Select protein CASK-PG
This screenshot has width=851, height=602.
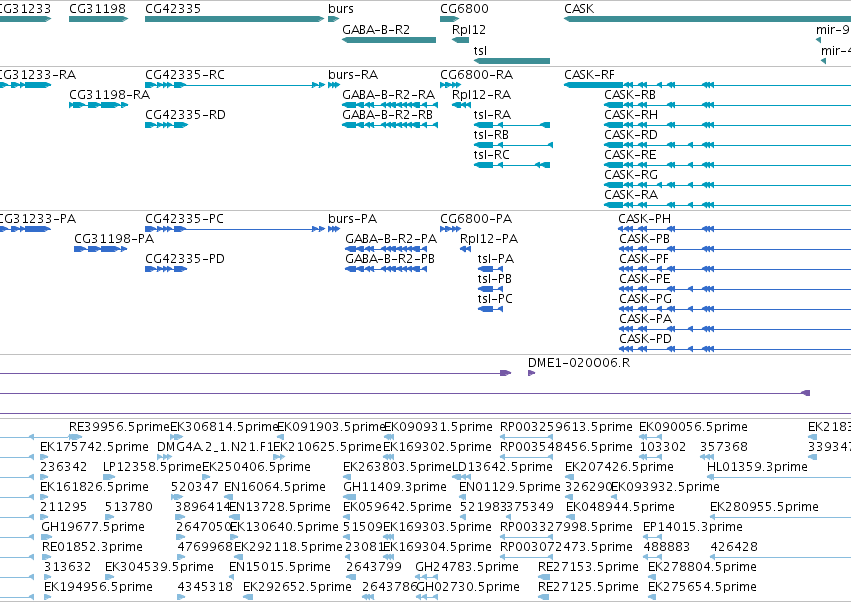(x=735, y=309)
